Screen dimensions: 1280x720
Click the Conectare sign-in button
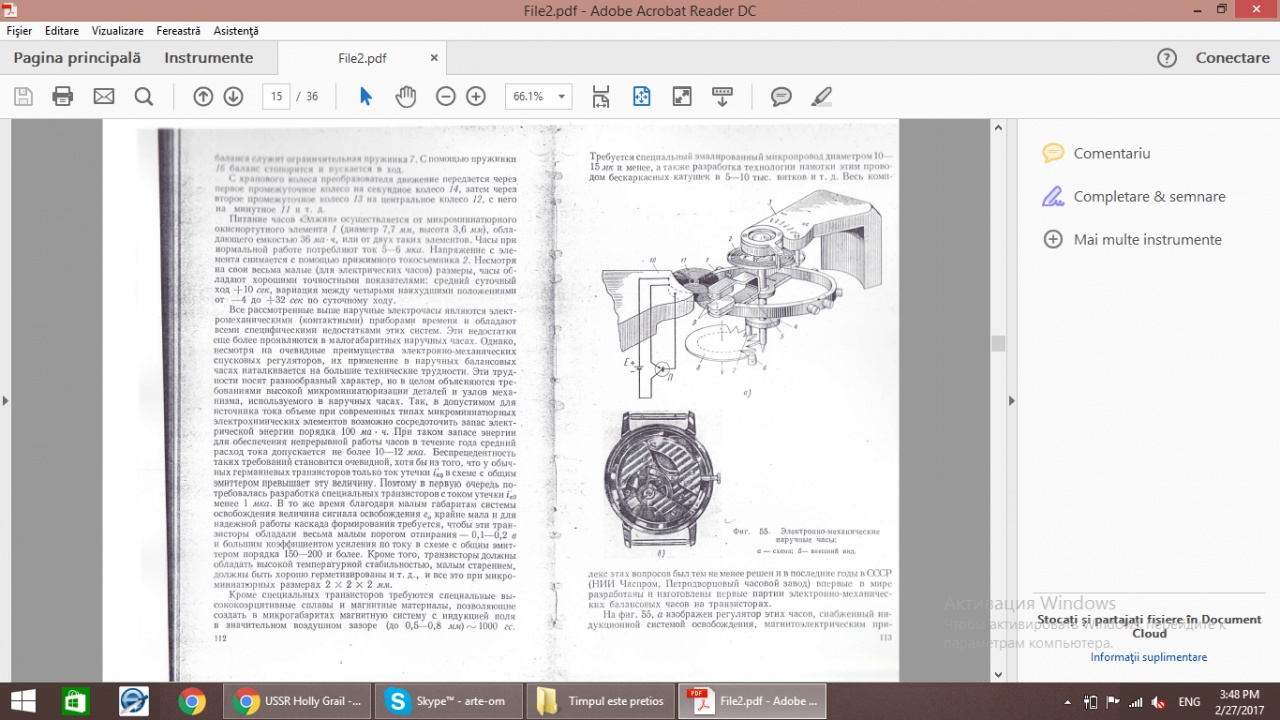[x=1232, y=58]
